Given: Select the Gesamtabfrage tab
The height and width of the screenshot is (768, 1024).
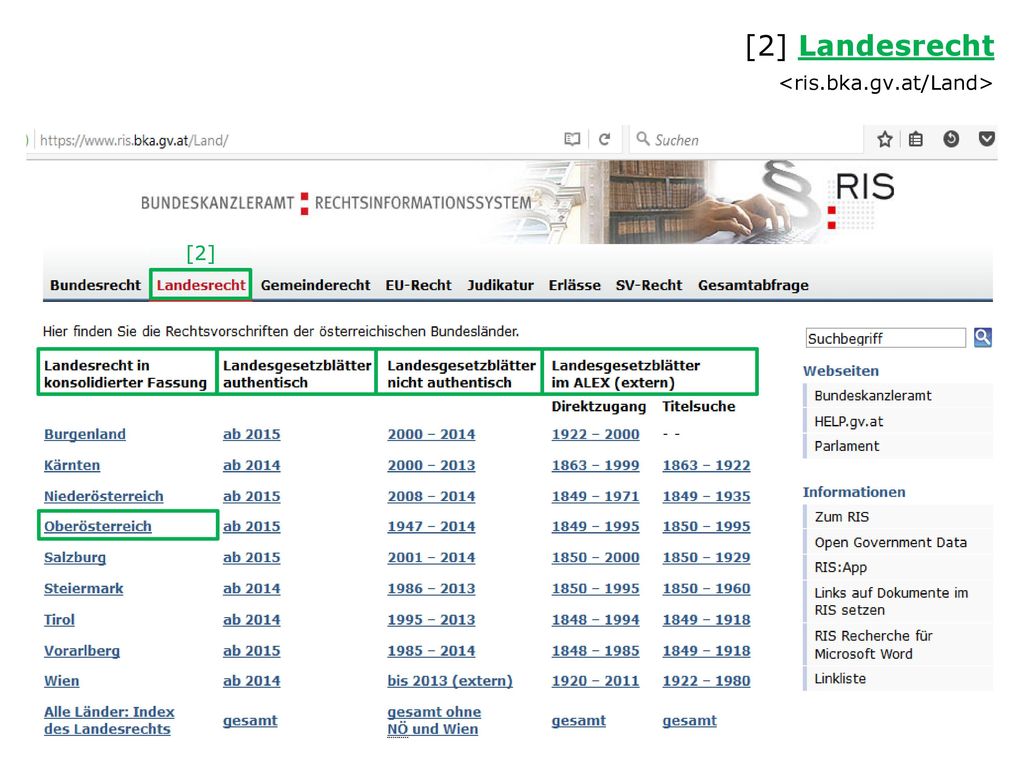Looking at the screenshot, I should coord(753,285).
